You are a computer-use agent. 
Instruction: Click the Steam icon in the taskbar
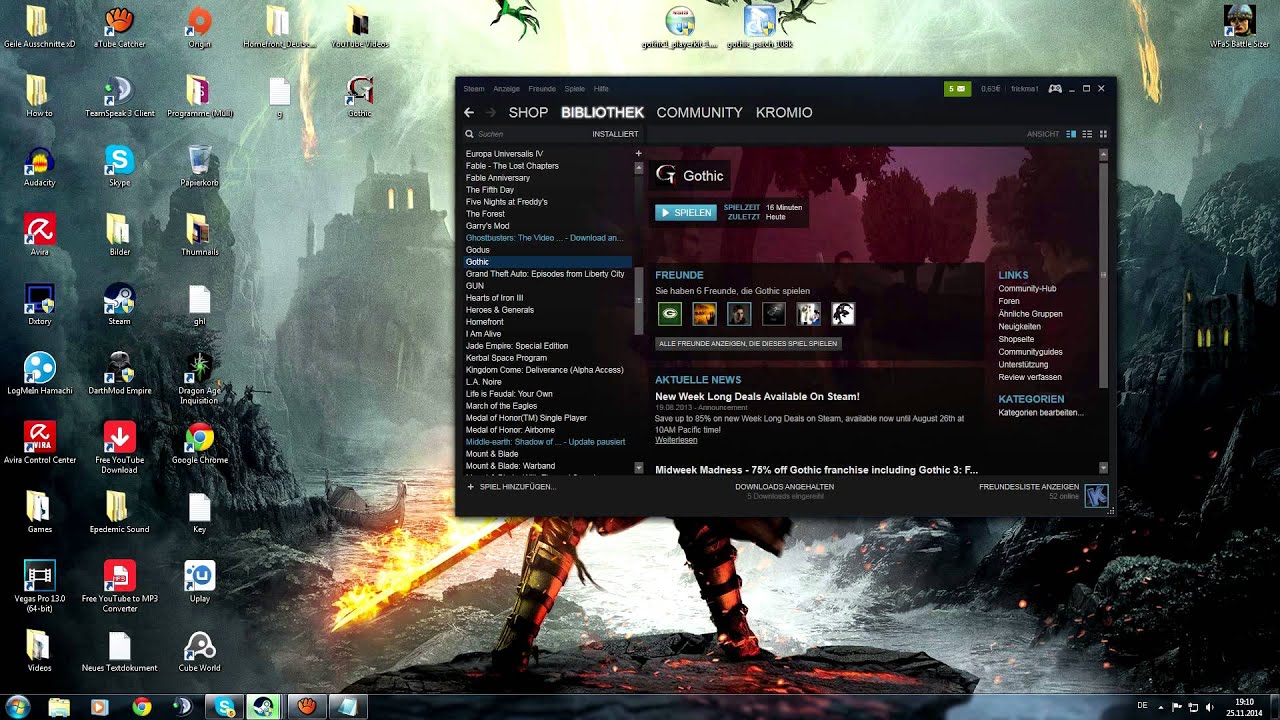tap(265, 707)
